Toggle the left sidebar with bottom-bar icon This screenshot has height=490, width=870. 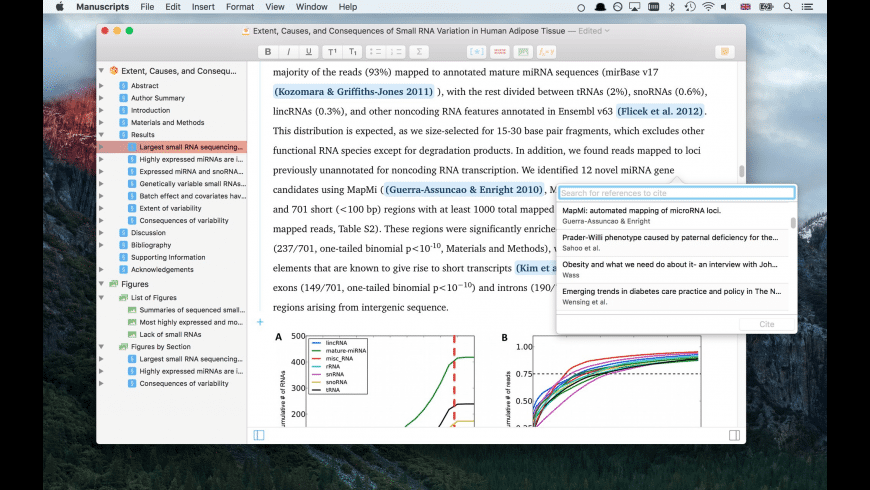[x=259, y=435]
